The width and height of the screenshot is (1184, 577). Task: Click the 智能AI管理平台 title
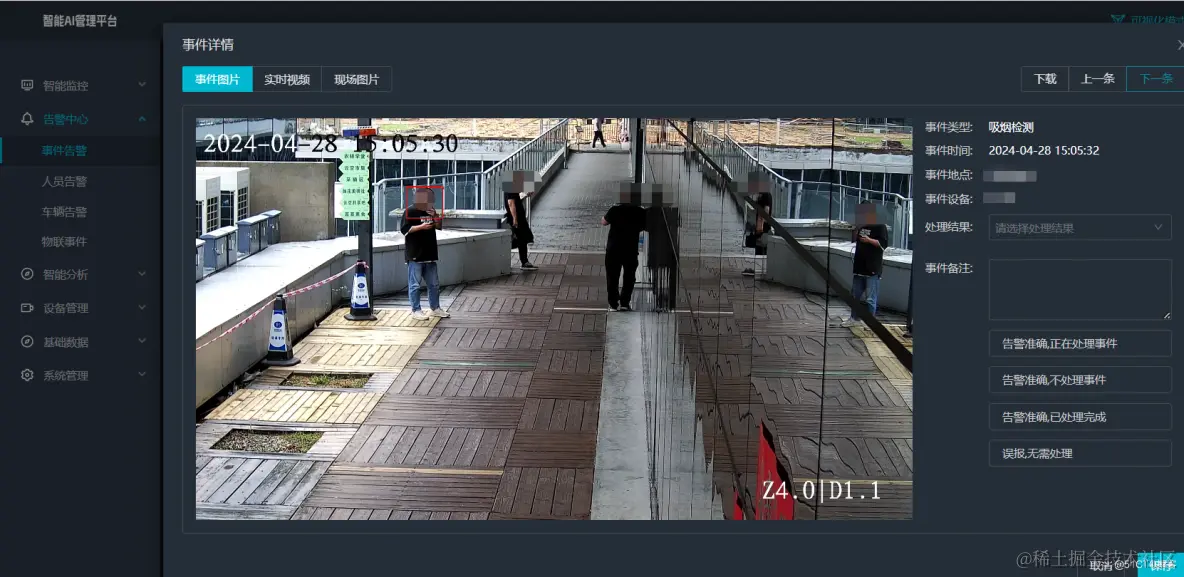79,21
